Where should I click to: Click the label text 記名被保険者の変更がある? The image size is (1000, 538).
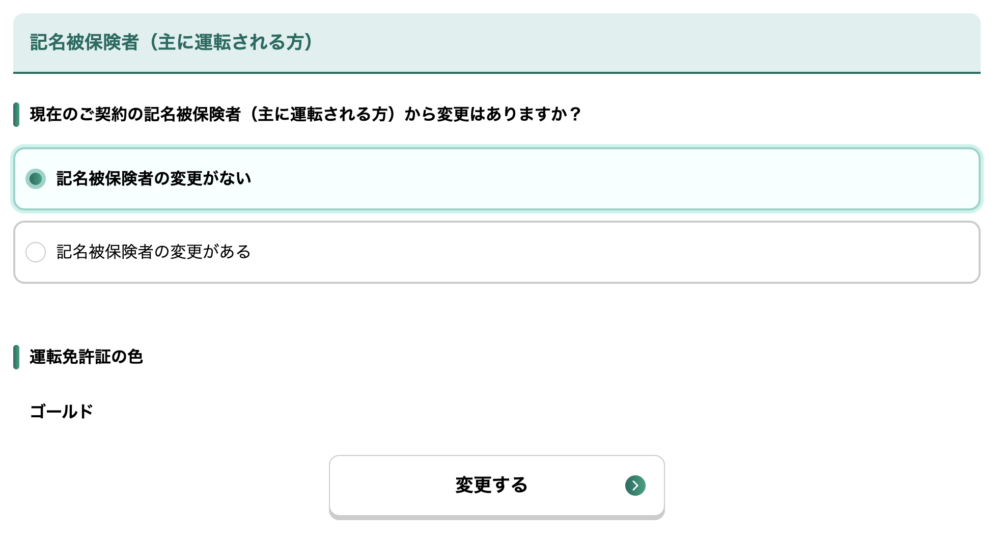pyautogui.click(x=154, y=252)
